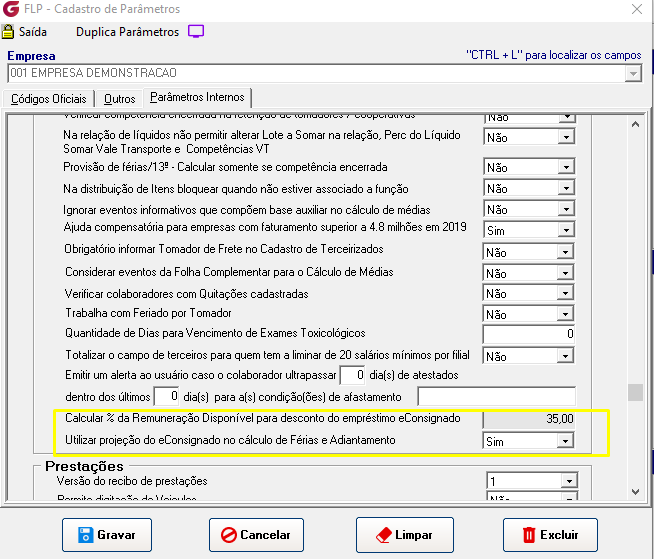Open dropdown for distribuição de Itens bloquear
This screenshot has height=559, width=654.
(566, 189)
